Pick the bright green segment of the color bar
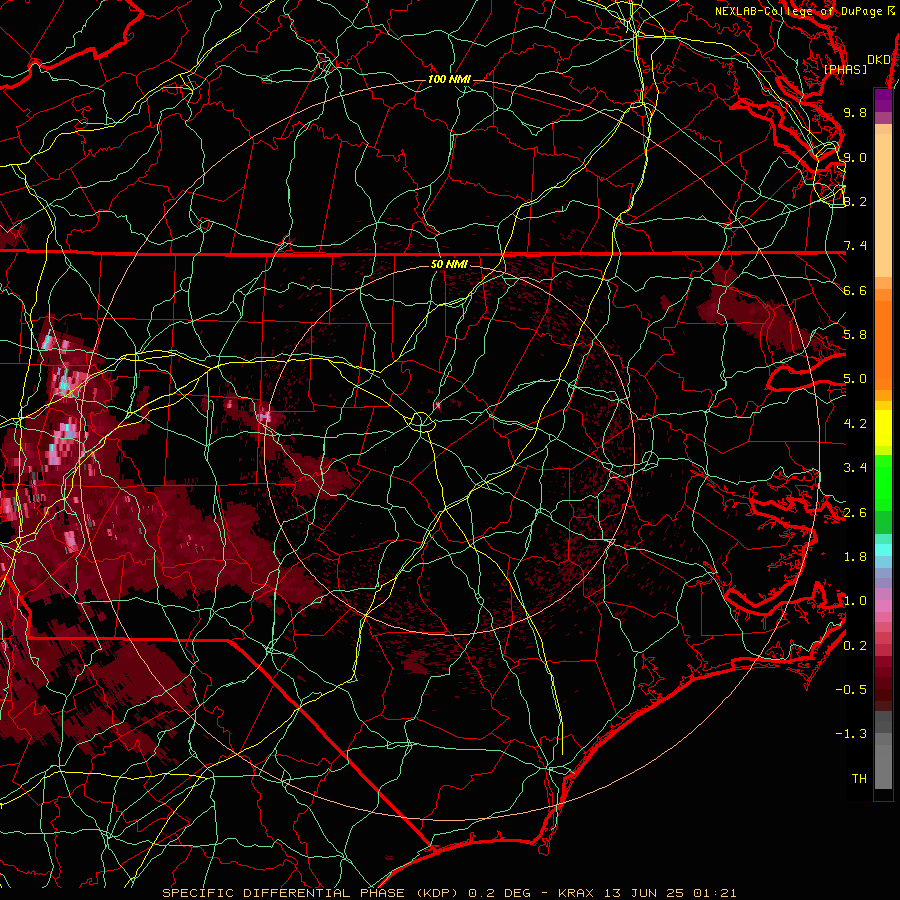The height and width of the screenshot is (900, 900). coord(883,482)
